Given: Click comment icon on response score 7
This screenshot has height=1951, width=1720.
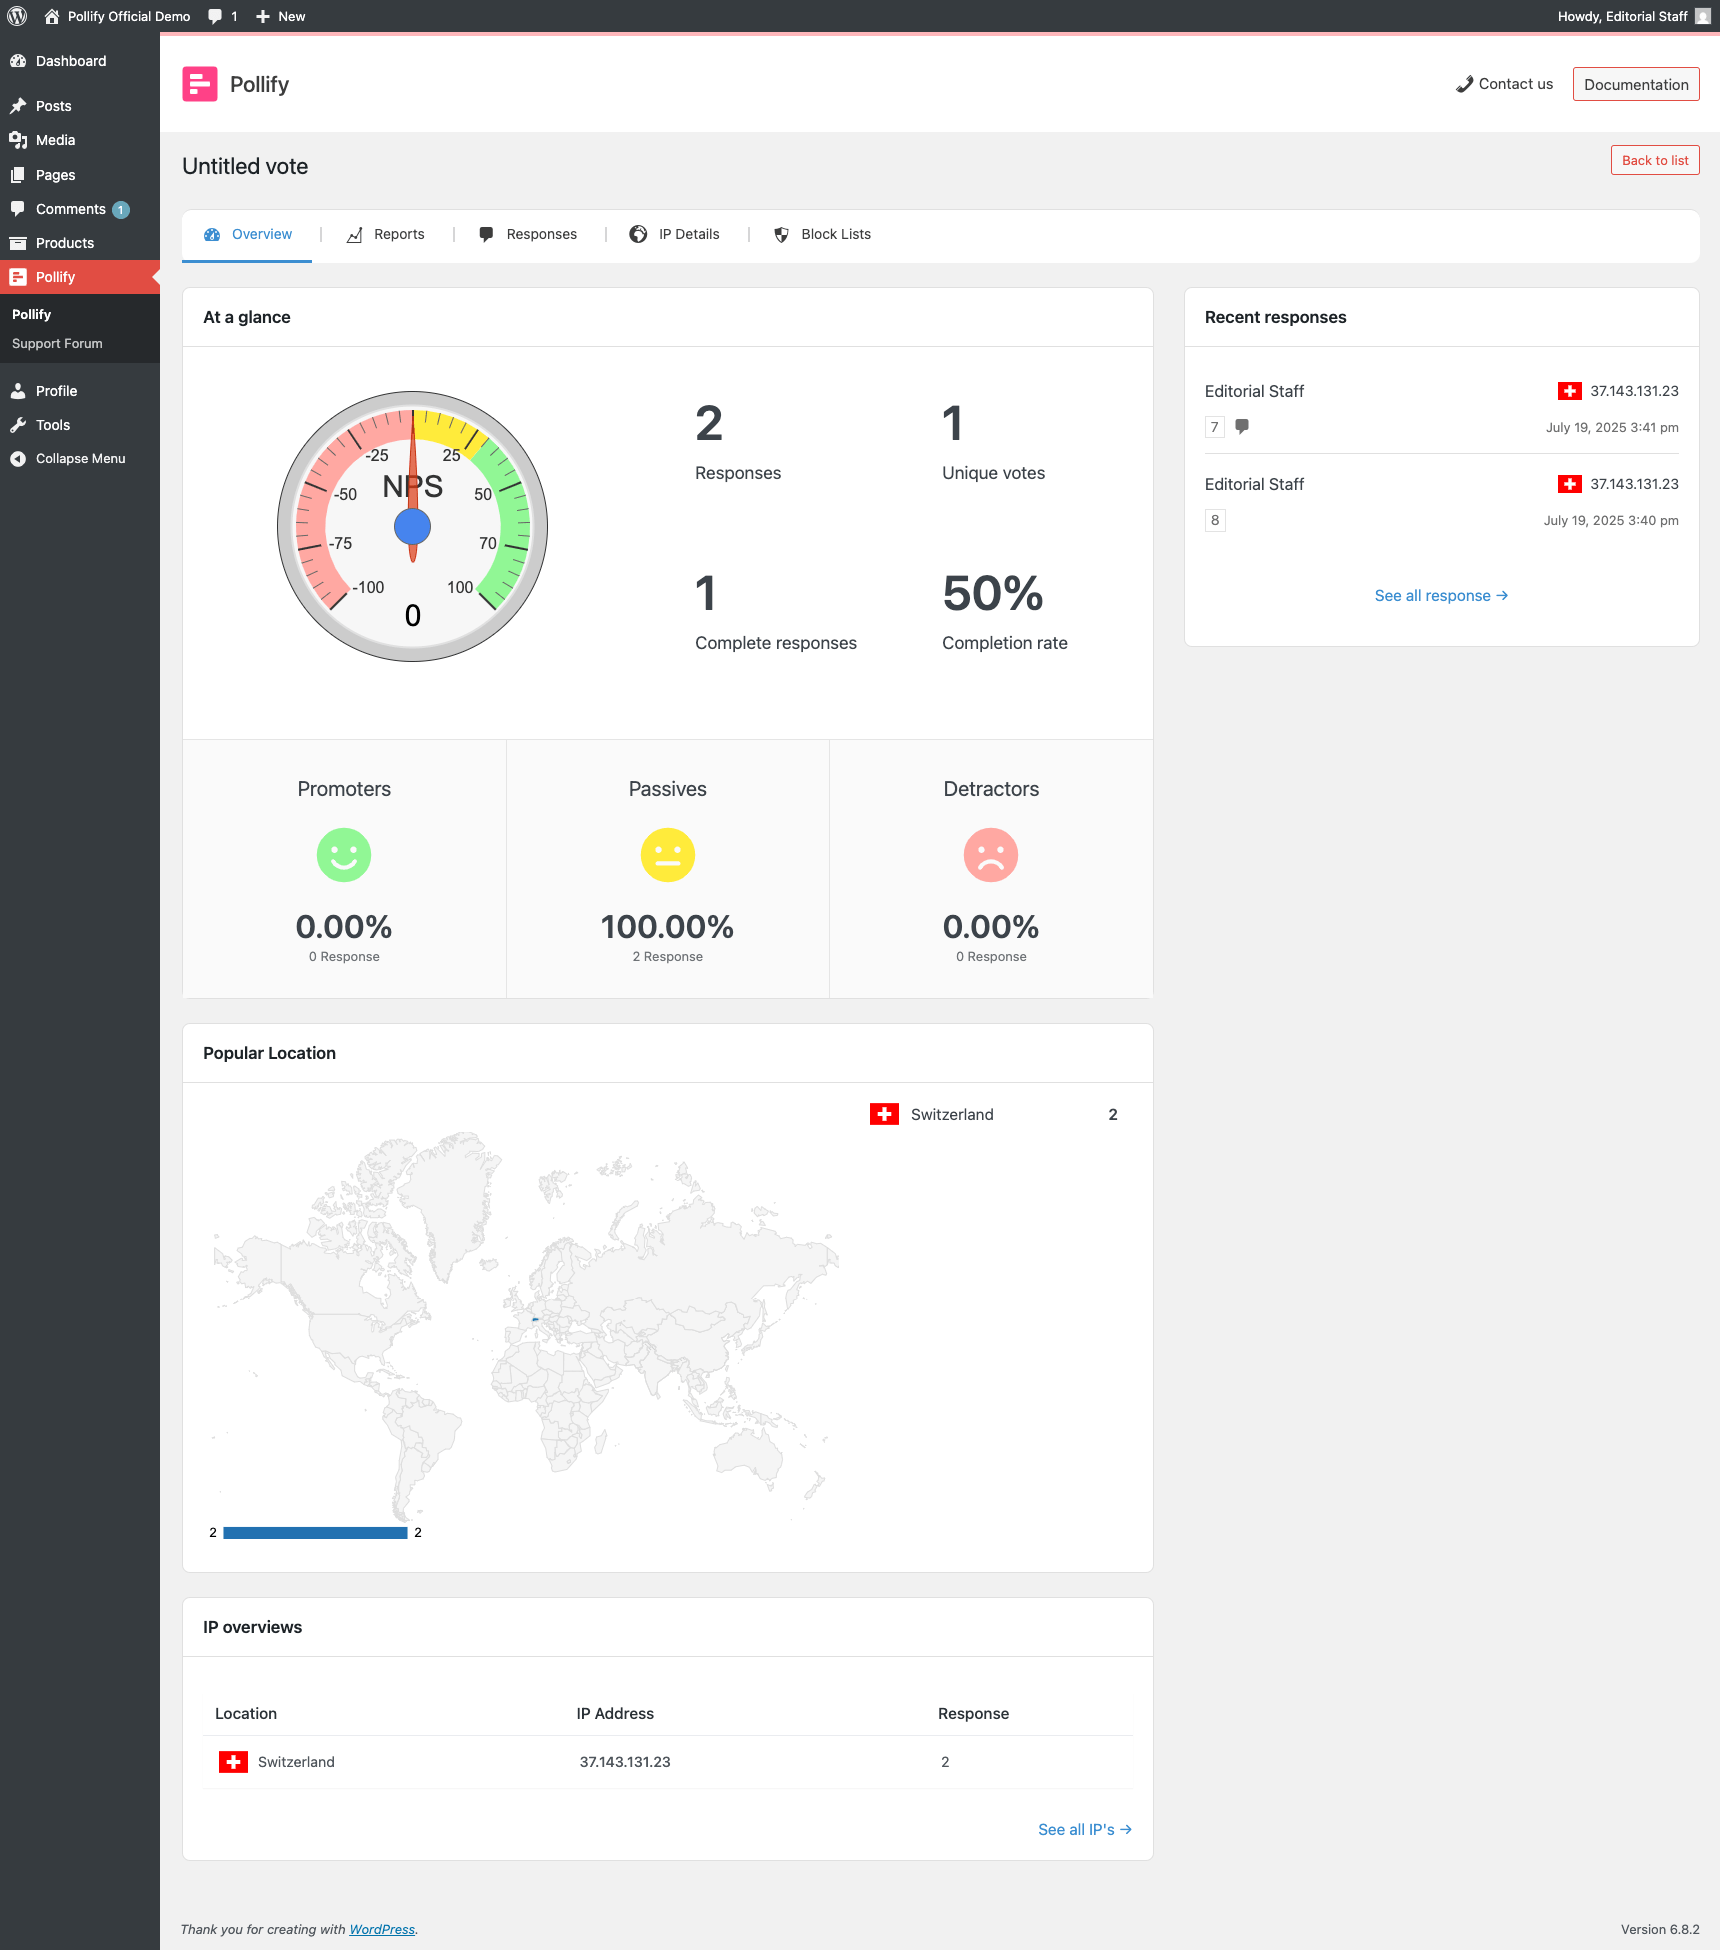Looking at the screenshot, I should click(x=1242, y=426).
